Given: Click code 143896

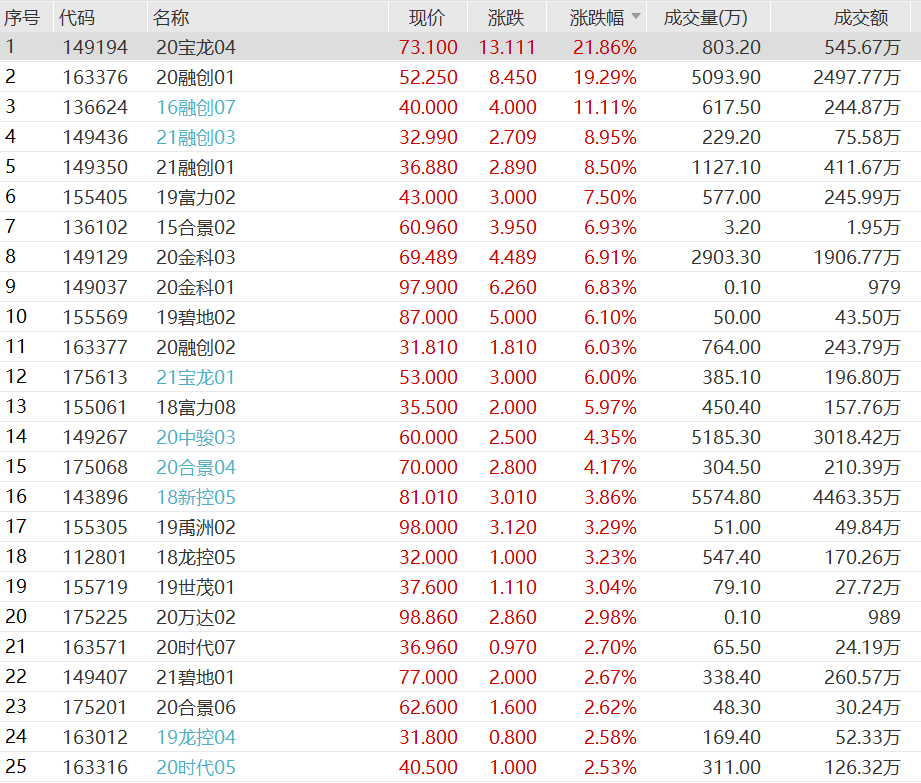Looking at the screenshot, I should pos(95,497).
